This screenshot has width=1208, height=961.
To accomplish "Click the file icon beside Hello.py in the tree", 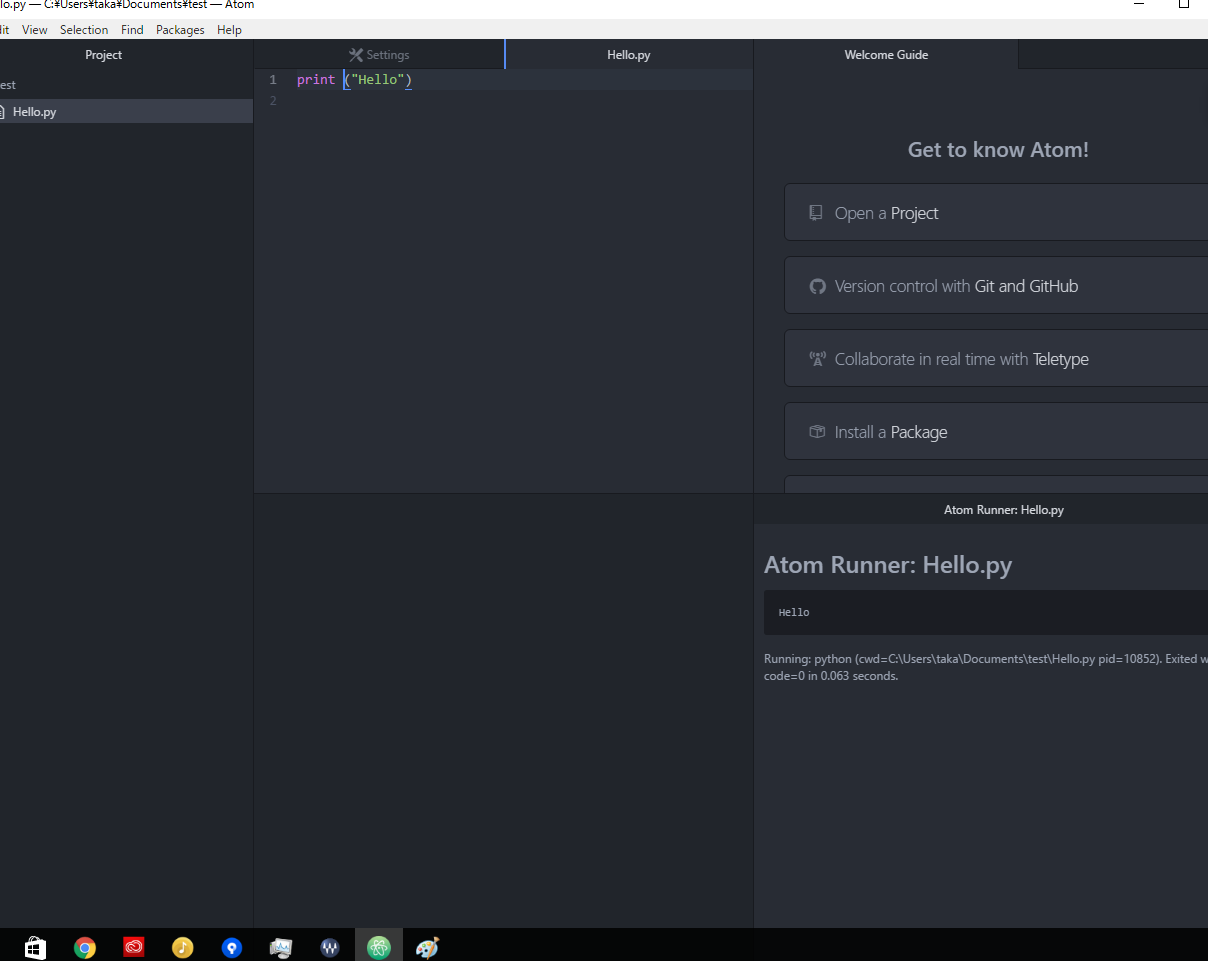I will point(2,112).
